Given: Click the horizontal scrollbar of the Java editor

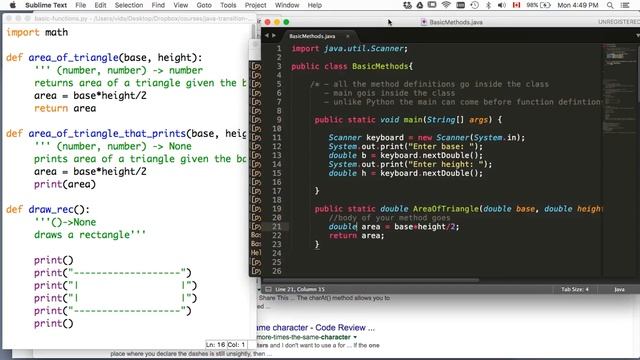Looking at the screenshot, I should pos(371,280).
